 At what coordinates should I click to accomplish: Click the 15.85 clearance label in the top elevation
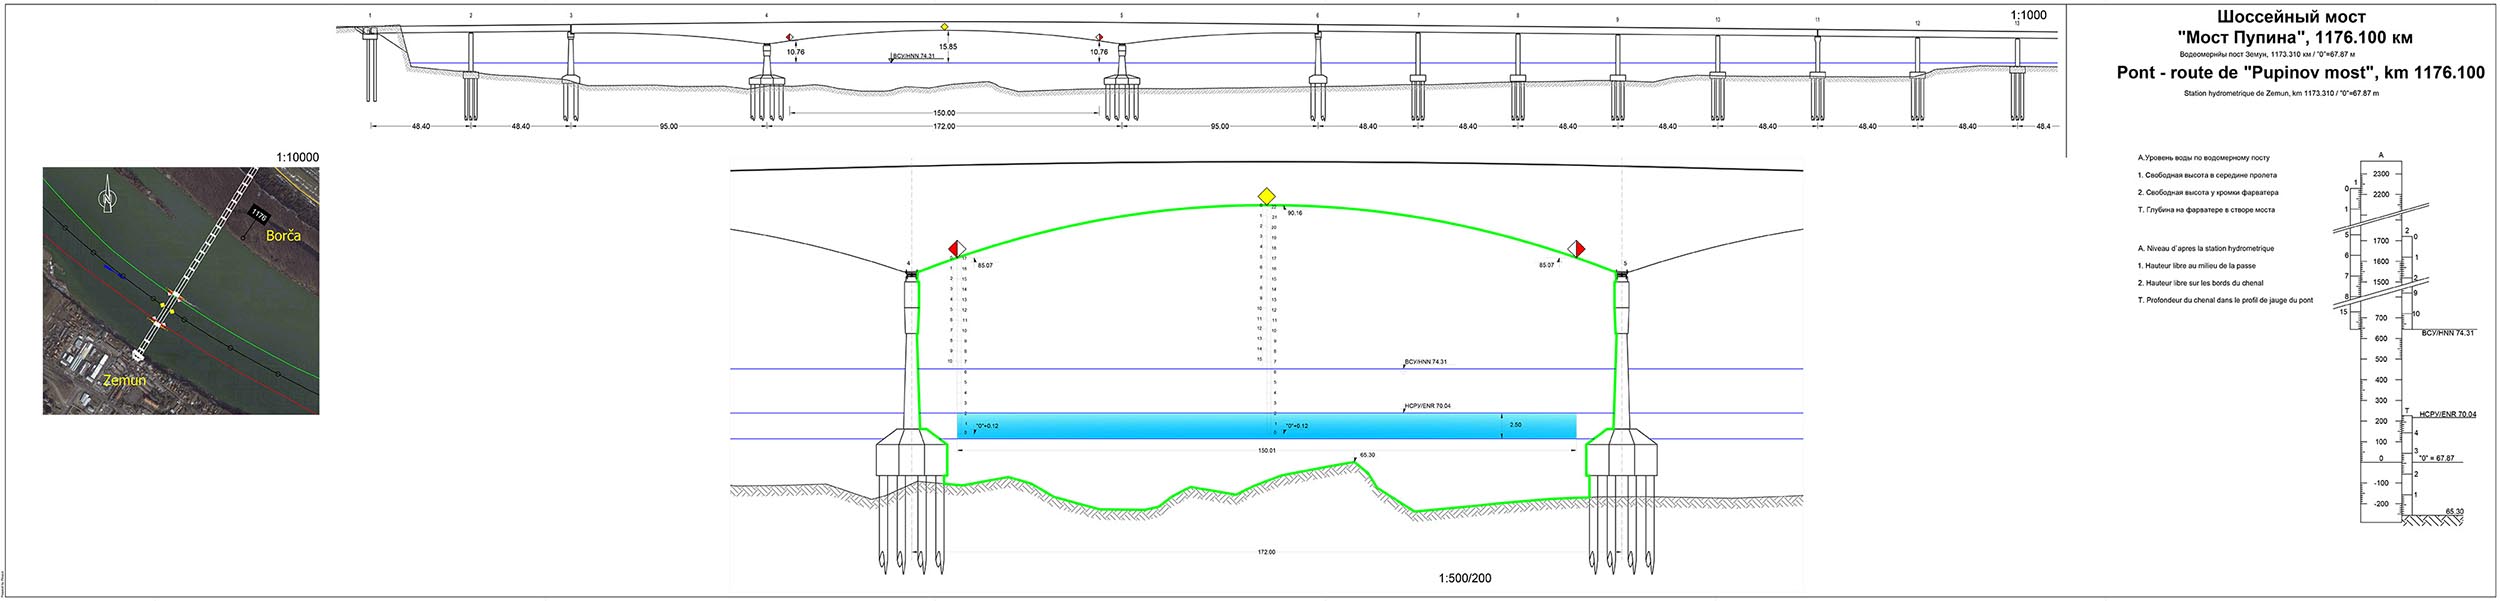(x=947, y=47)
